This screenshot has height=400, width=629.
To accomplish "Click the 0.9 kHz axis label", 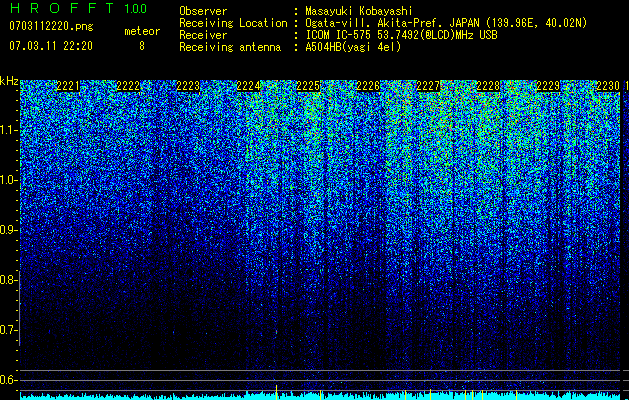I will (9, 230).
